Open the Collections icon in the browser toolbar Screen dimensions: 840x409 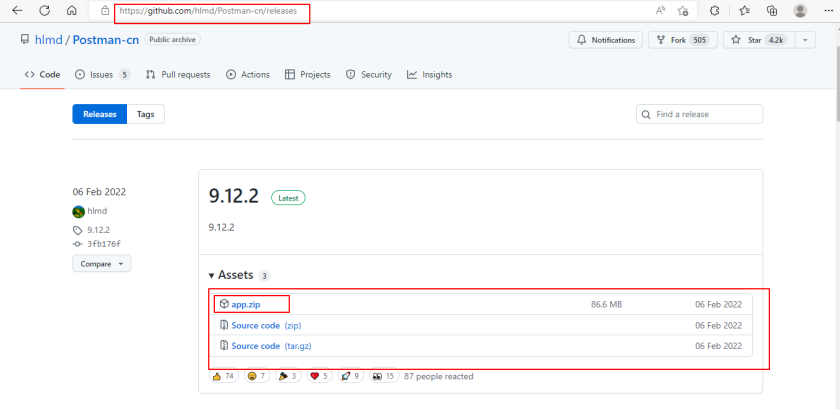[772, 10]
